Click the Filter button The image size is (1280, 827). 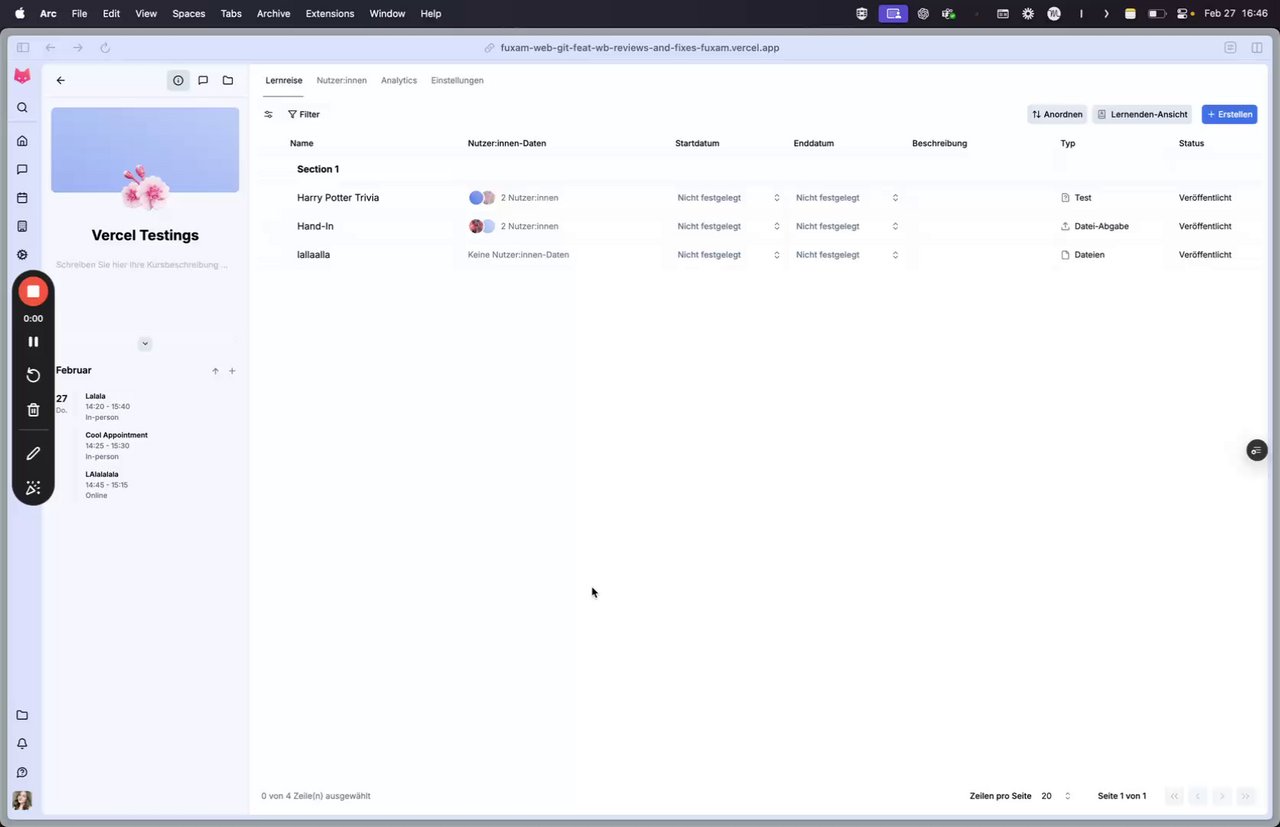click(304, 114)
